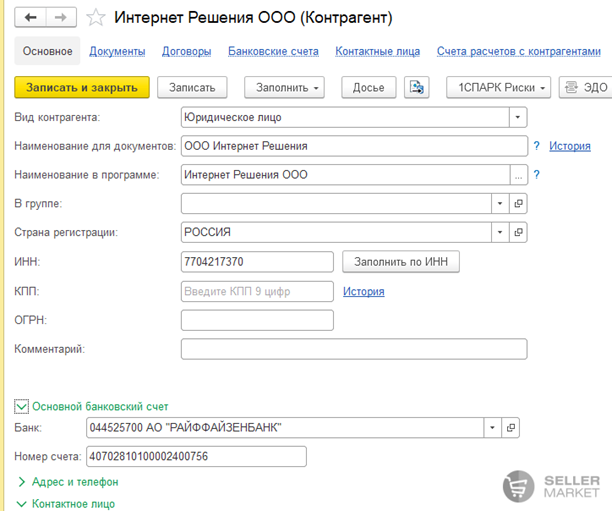Click the Заполнить по ИНН button
The height and width of the screenshot is (511, 612).
401,262
